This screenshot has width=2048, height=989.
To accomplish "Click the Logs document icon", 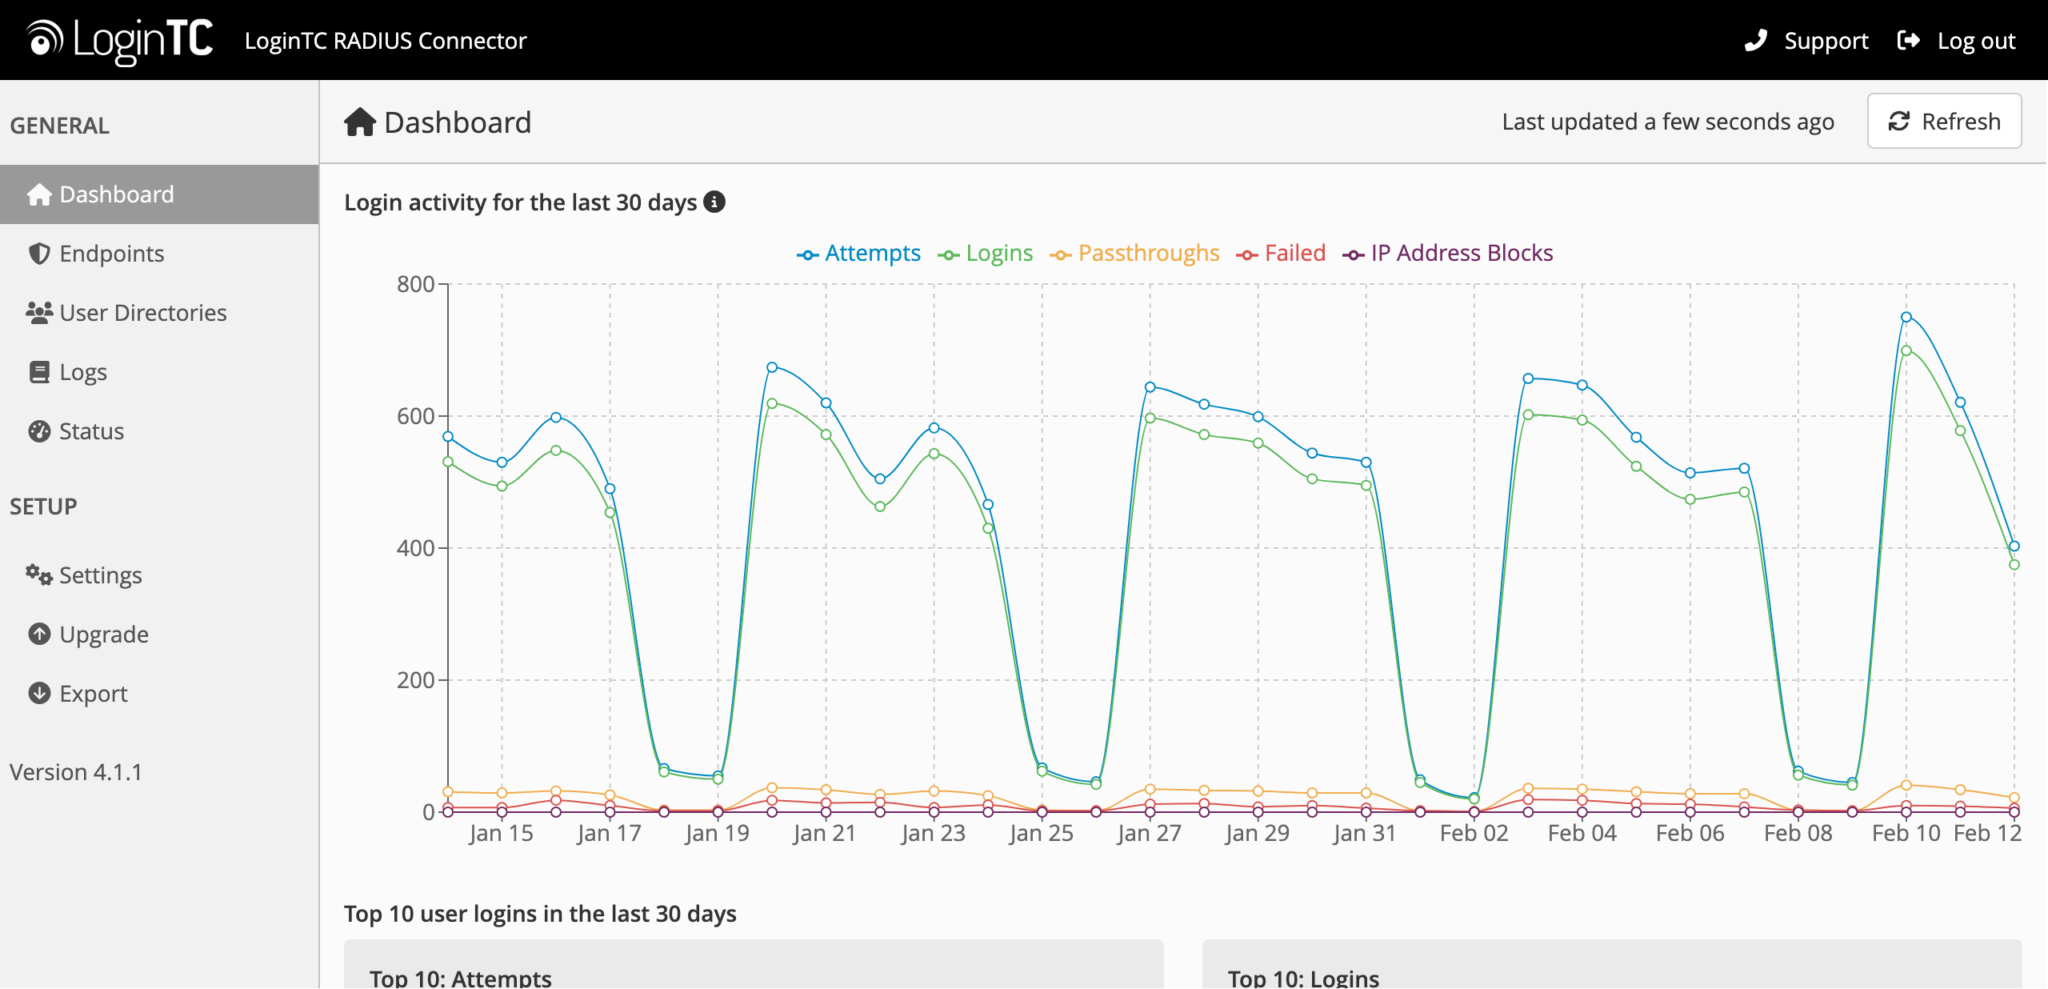I will [x=38, y=371].
